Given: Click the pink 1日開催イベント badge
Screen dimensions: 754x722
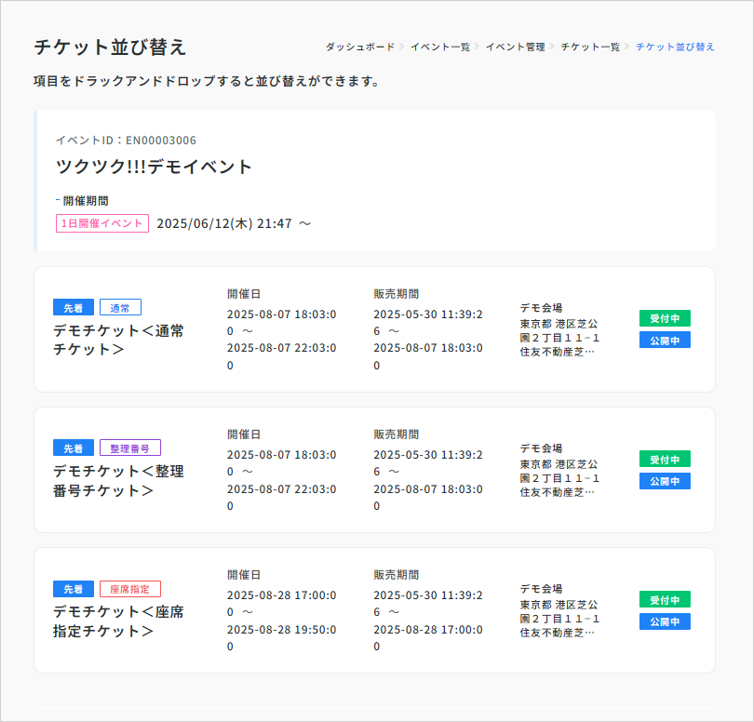Looking at the screenshot, I should pyautogui.click(x=102, y=223).
